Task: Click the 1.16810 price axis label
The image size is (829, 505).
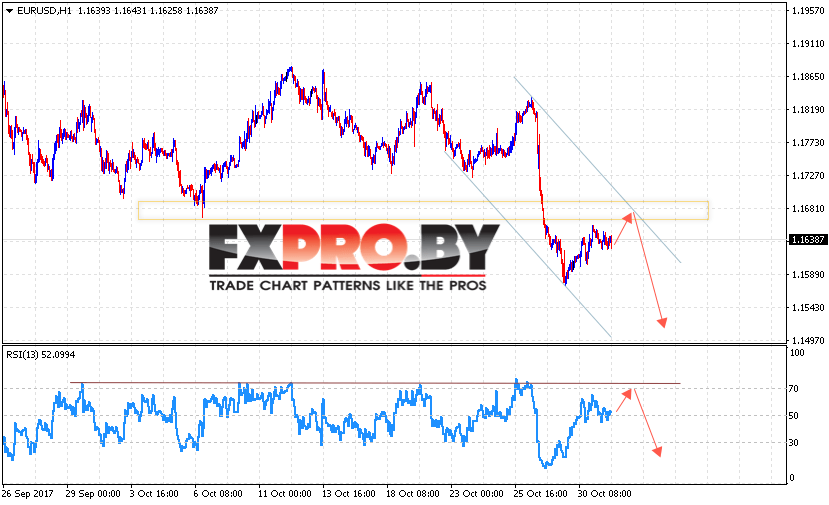Action: (808, 208)
